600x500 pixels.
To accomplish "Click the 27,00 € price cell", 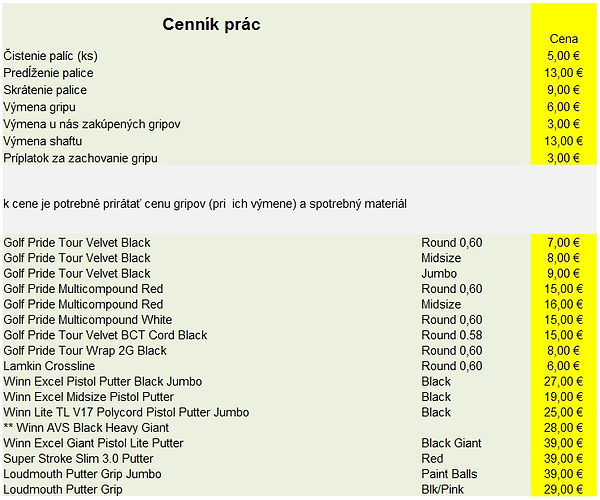I will [564, 381].
